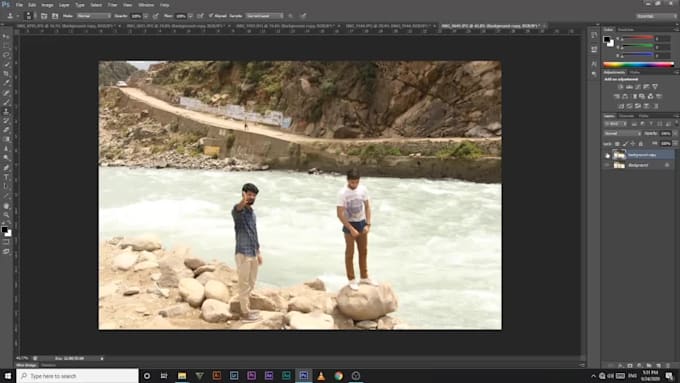Switch to the Channels tab

626,116
